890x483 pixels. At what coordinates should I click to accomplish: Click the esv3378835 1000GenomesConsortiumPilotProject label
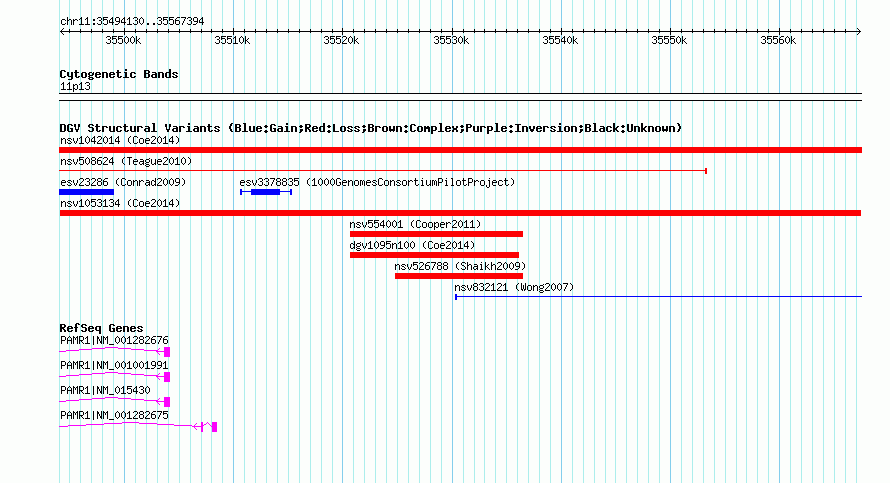click(x=377, y=182)
